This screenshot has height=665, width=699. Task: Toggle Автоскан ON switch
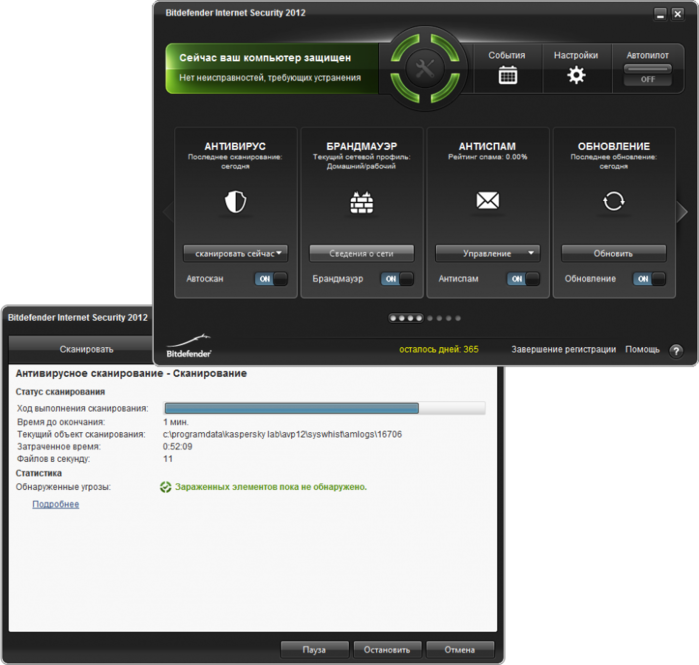click(x=271, y=279)
